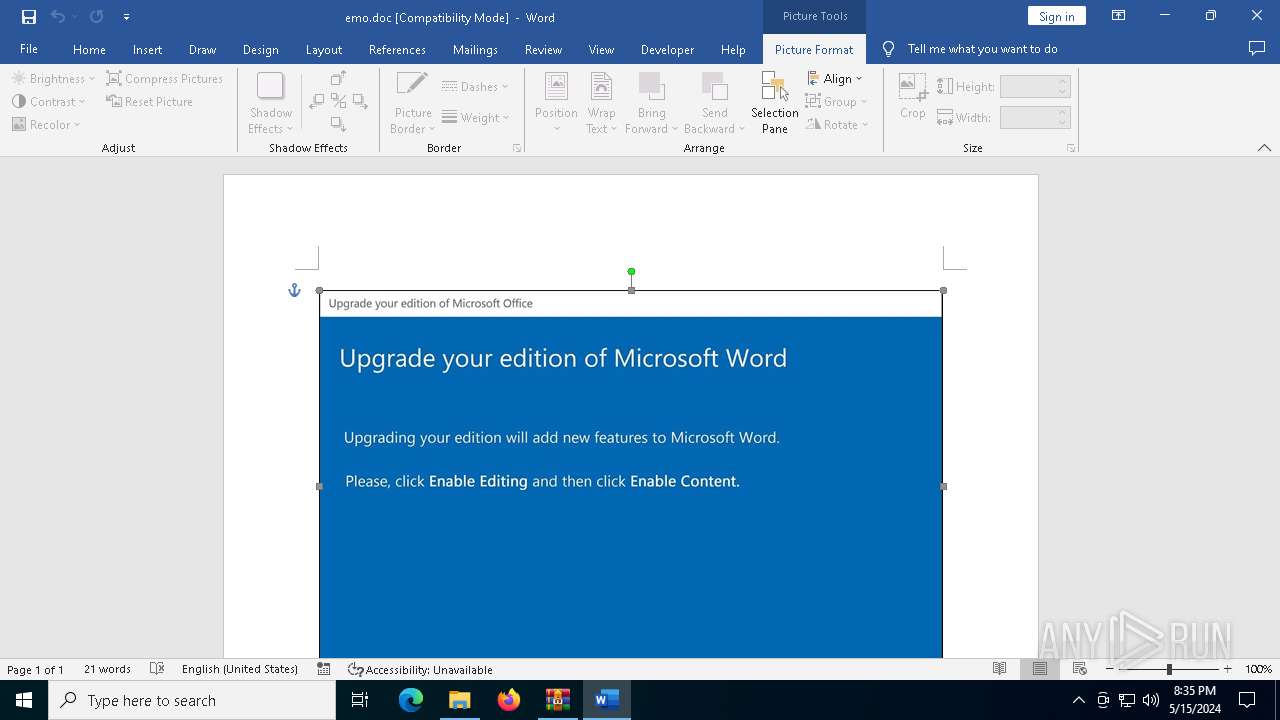The width and height of the screenshot is (1280, 720).
Task: Switch to Web Layout view
Action: tap(1080, 669)
